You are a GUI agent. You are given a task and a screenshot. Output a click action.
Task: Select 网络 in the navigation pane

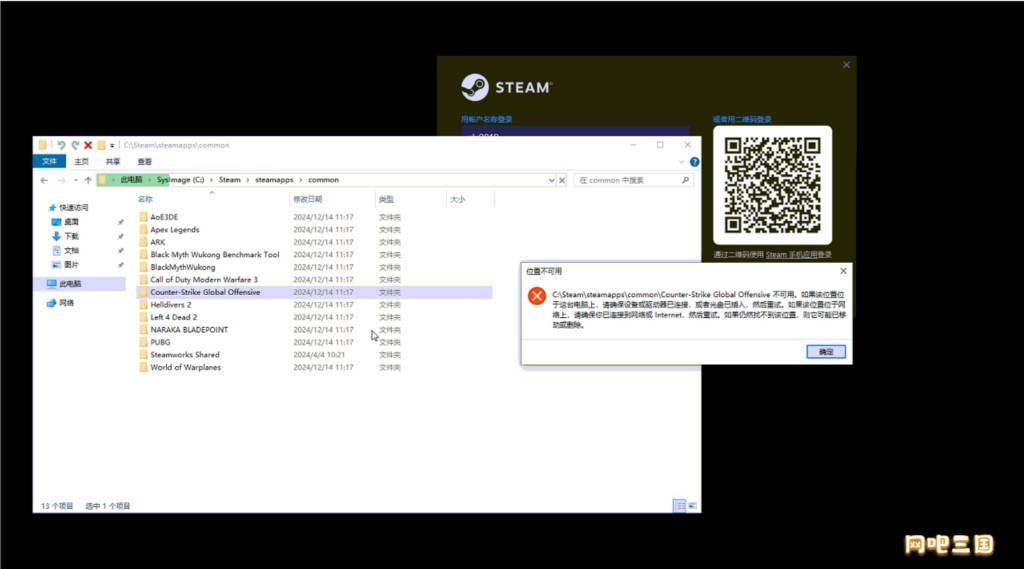(60, 303)
